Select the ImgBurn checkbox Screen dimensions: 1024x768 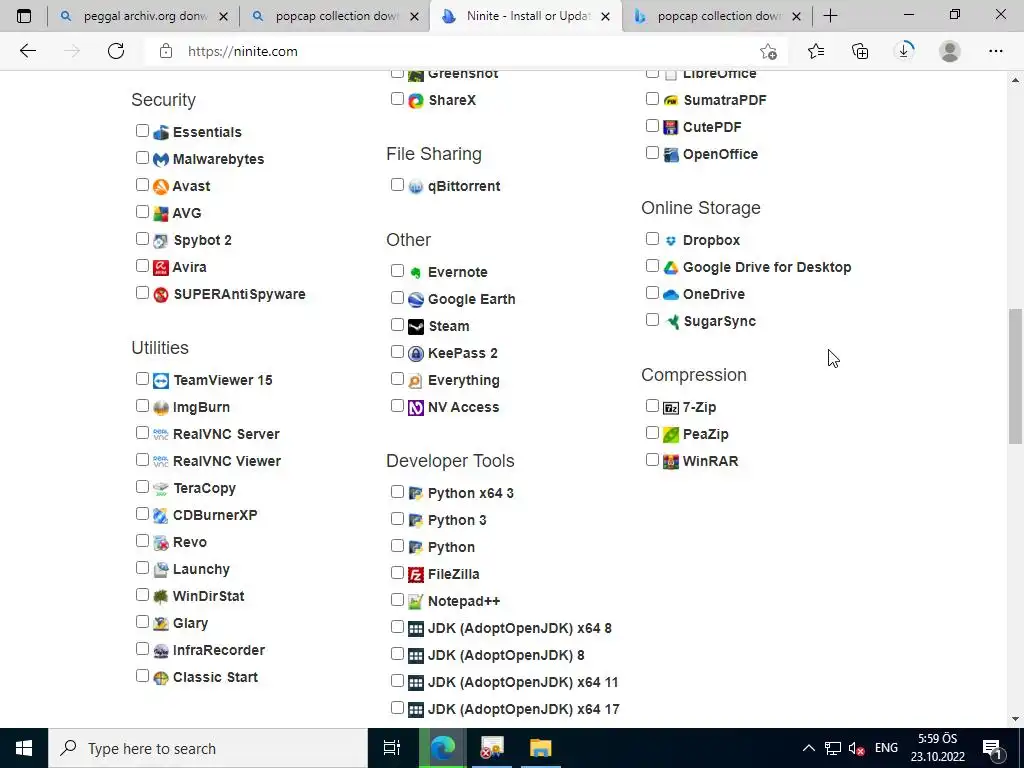tap(142, 406)
